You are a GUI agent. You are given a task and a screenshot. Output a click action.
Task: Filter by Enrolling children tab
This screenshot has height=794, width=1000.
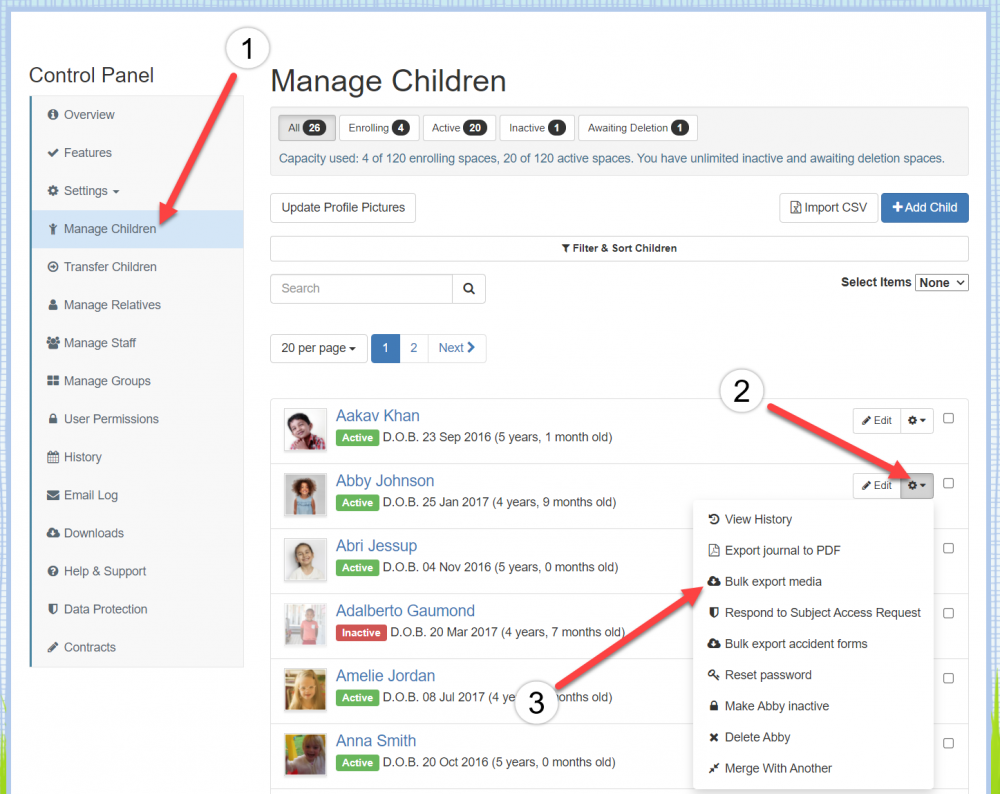(379, 128)
